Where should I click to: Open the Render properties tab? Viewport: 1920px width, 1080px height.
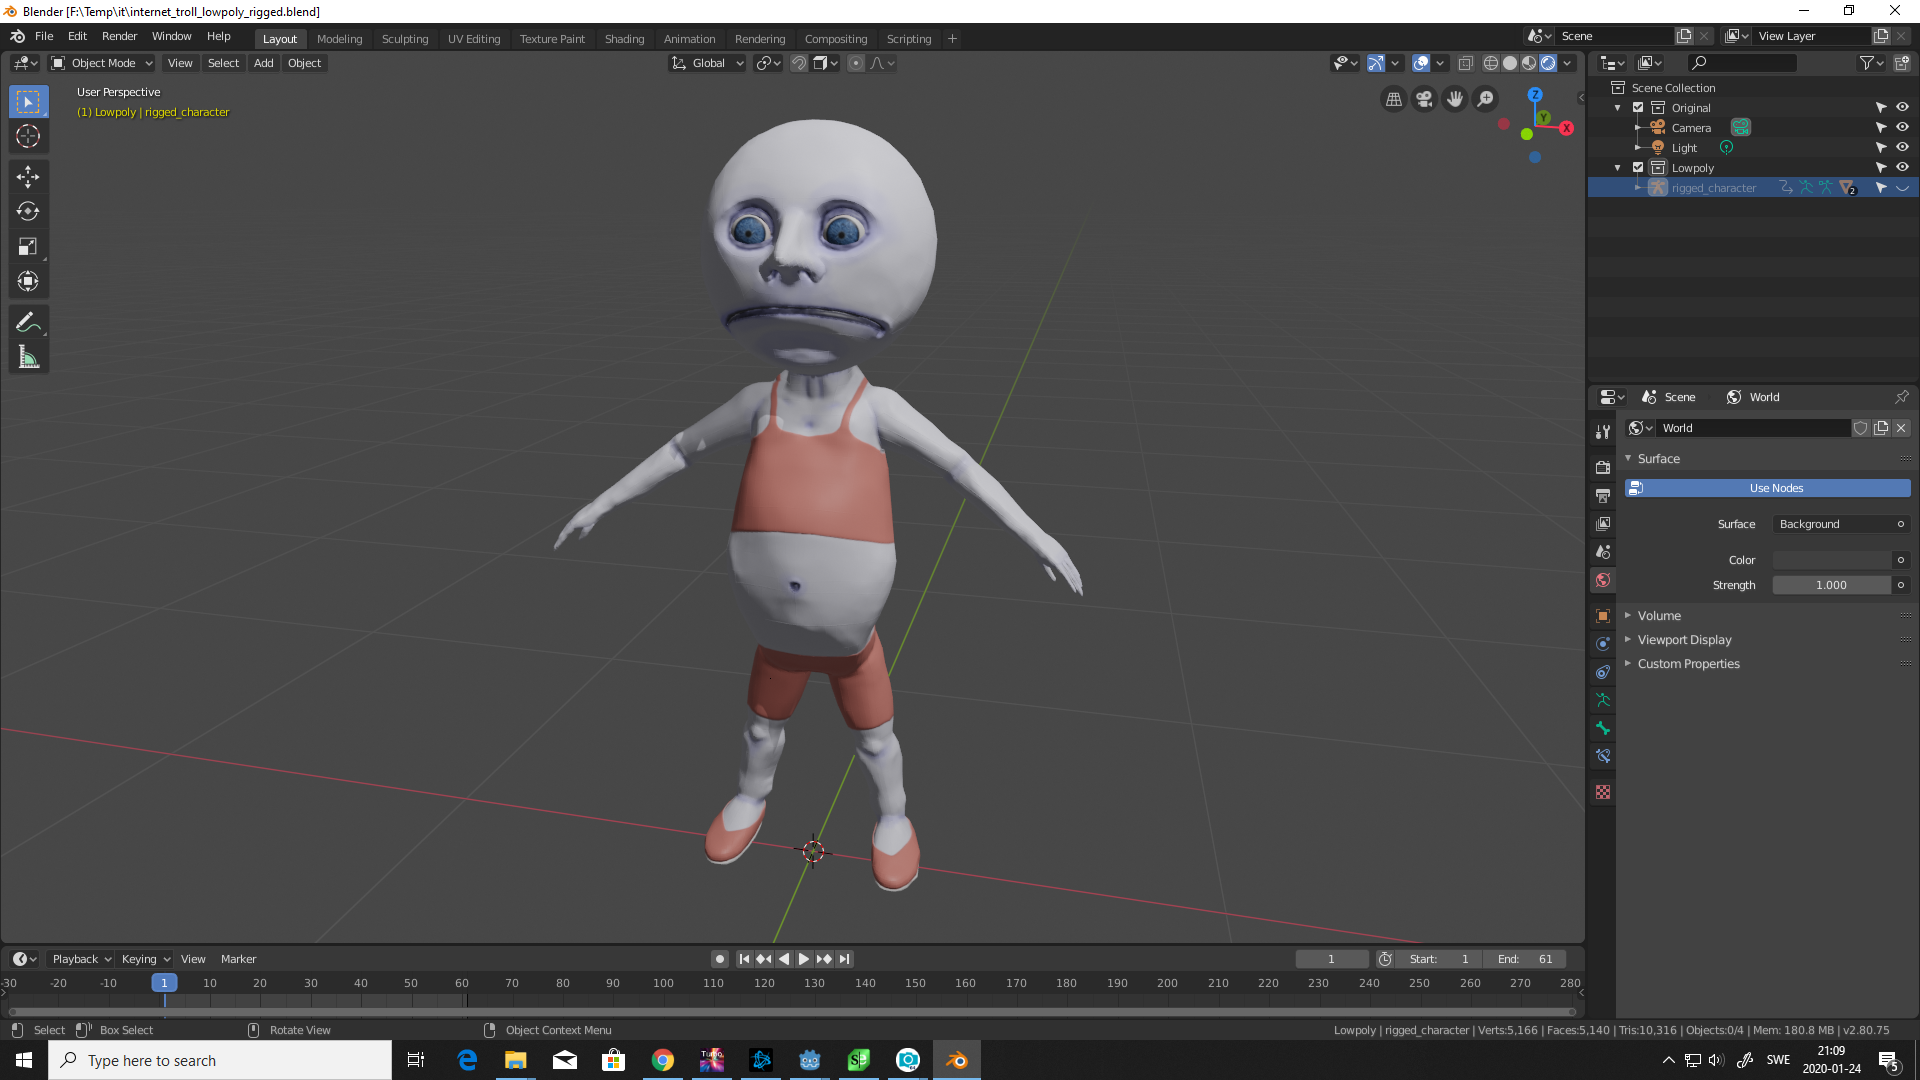tap(1603, 467)
